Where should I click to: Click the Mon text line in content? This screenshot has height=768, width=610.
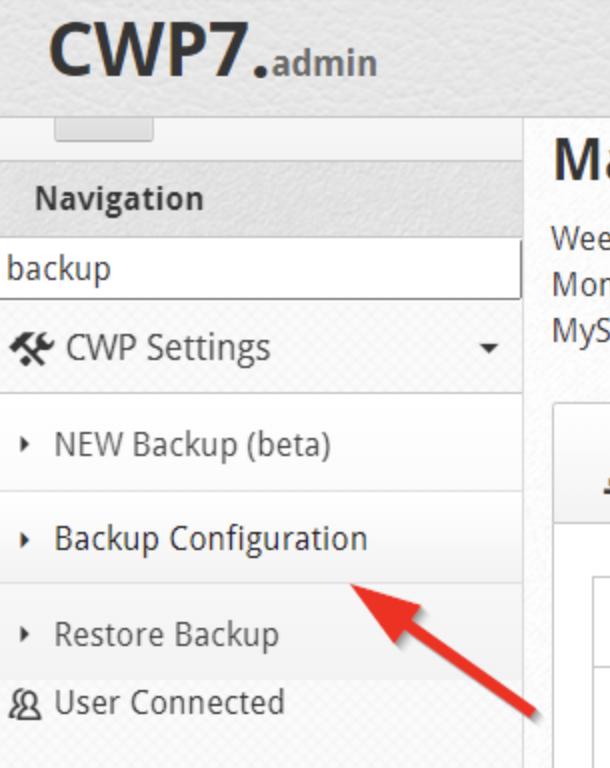581,284
